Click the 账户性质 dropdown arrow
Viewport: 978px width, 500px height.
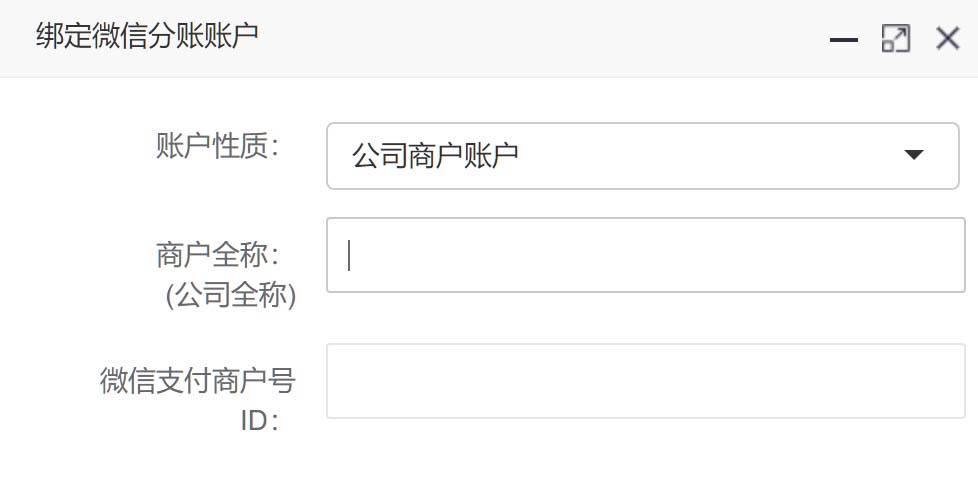coord(912,155)
